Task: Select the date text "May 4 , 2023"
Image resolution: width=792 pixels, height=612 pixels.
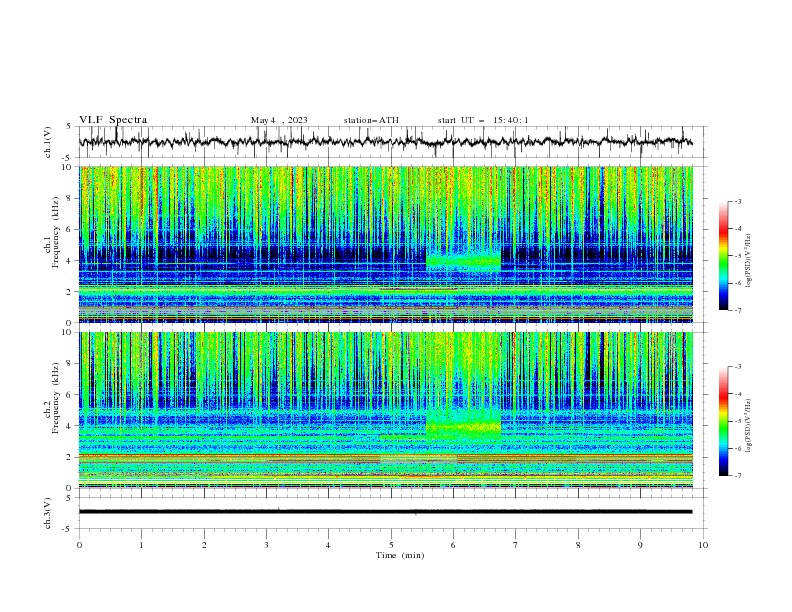Action: pos(279,120)
